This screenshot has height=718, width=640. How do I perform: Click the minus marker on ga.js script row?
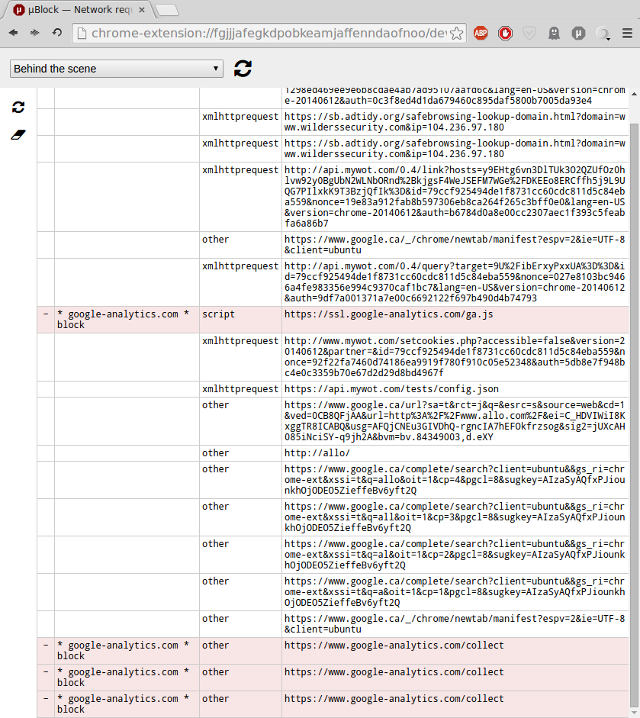45,314
